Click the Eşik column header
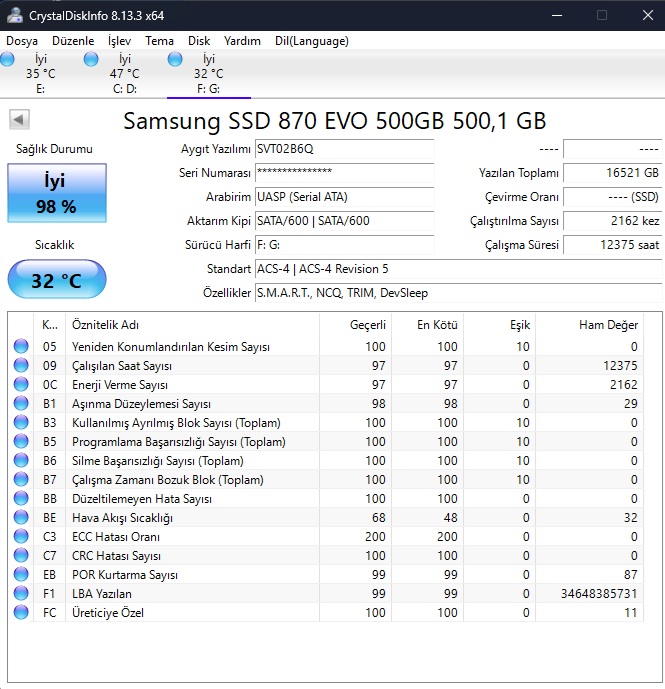 [x=500, y=325]
